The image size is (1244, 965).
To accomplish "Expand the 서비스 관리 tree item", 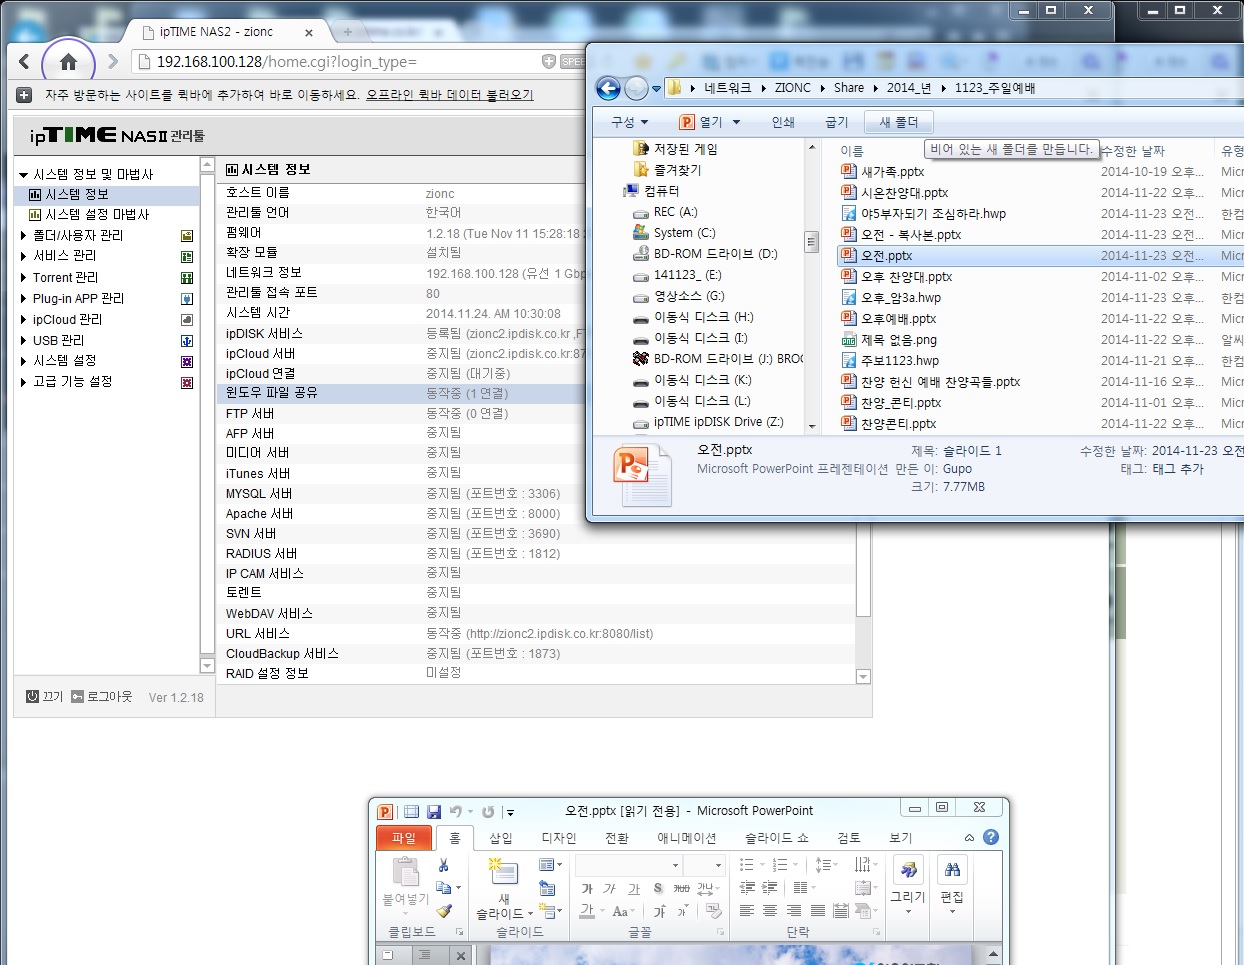I will point(24,256).
